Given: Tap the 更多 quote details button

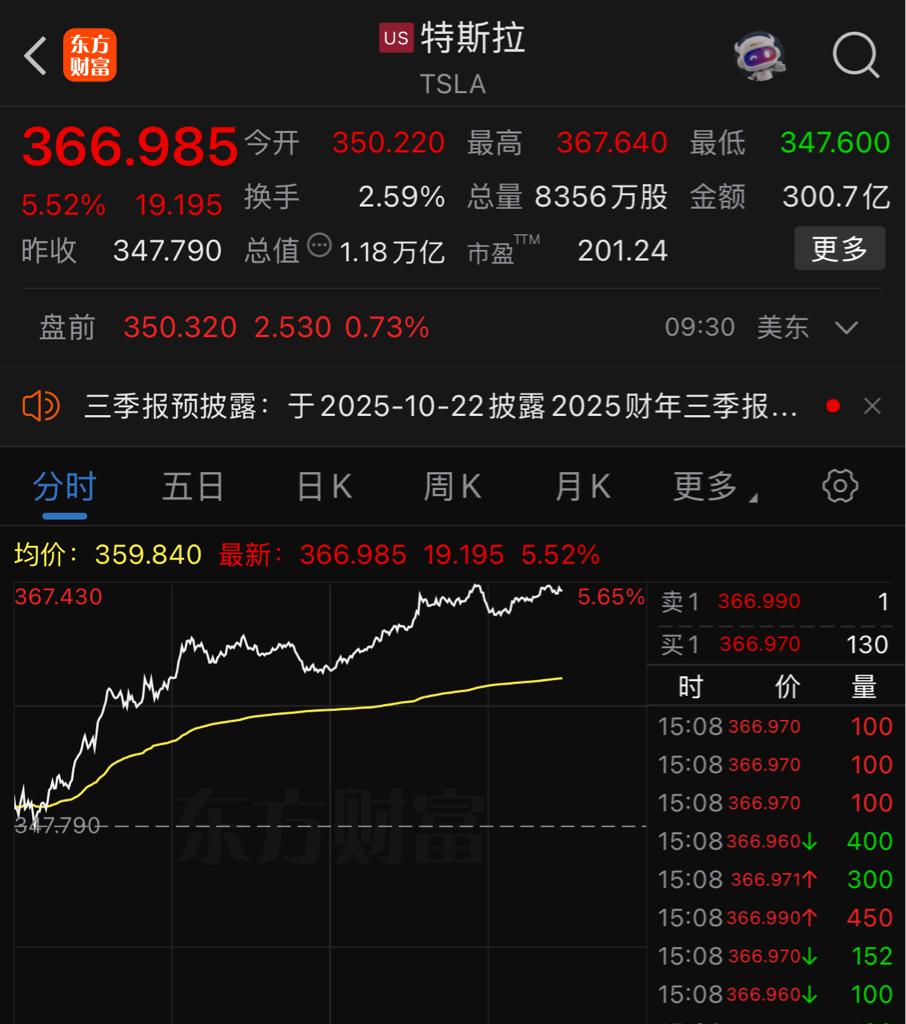Looking at the screenshot, I should click(839, 248).
